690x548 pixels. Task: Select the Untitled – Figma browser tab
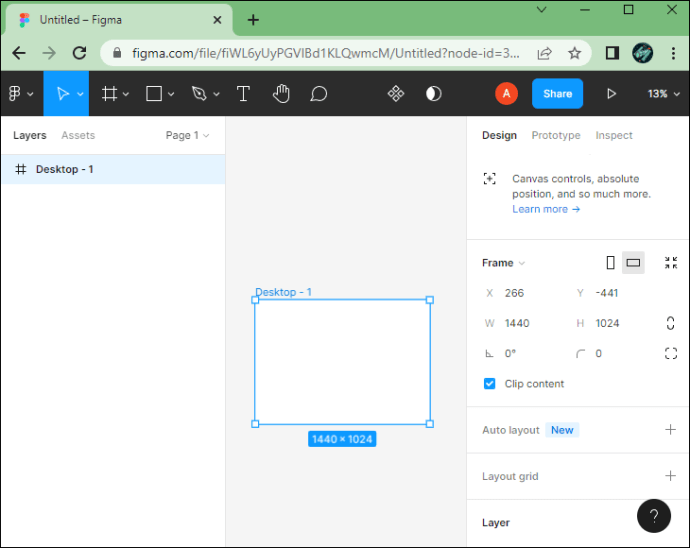pos(118,20)
